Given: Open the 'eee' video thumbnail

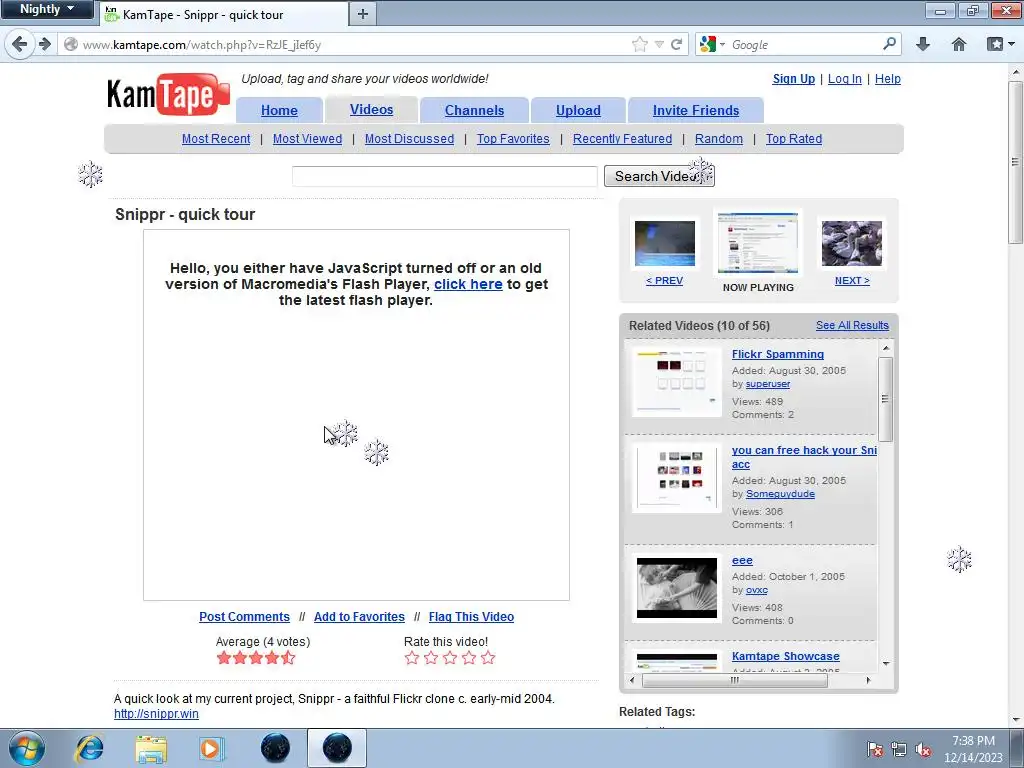Looking at the screenshot, I should click(677, 588).
